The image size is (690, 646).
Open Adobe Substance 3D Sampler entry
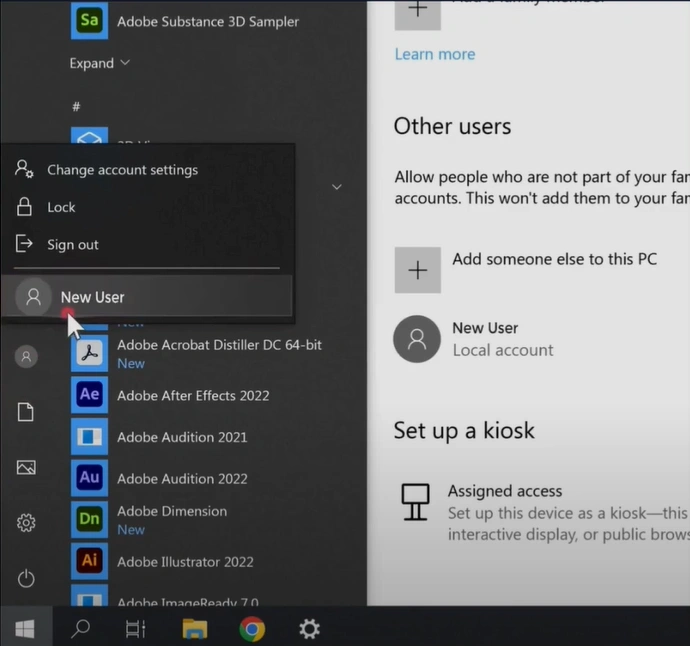pyautogui.click(x=208, y=22)
